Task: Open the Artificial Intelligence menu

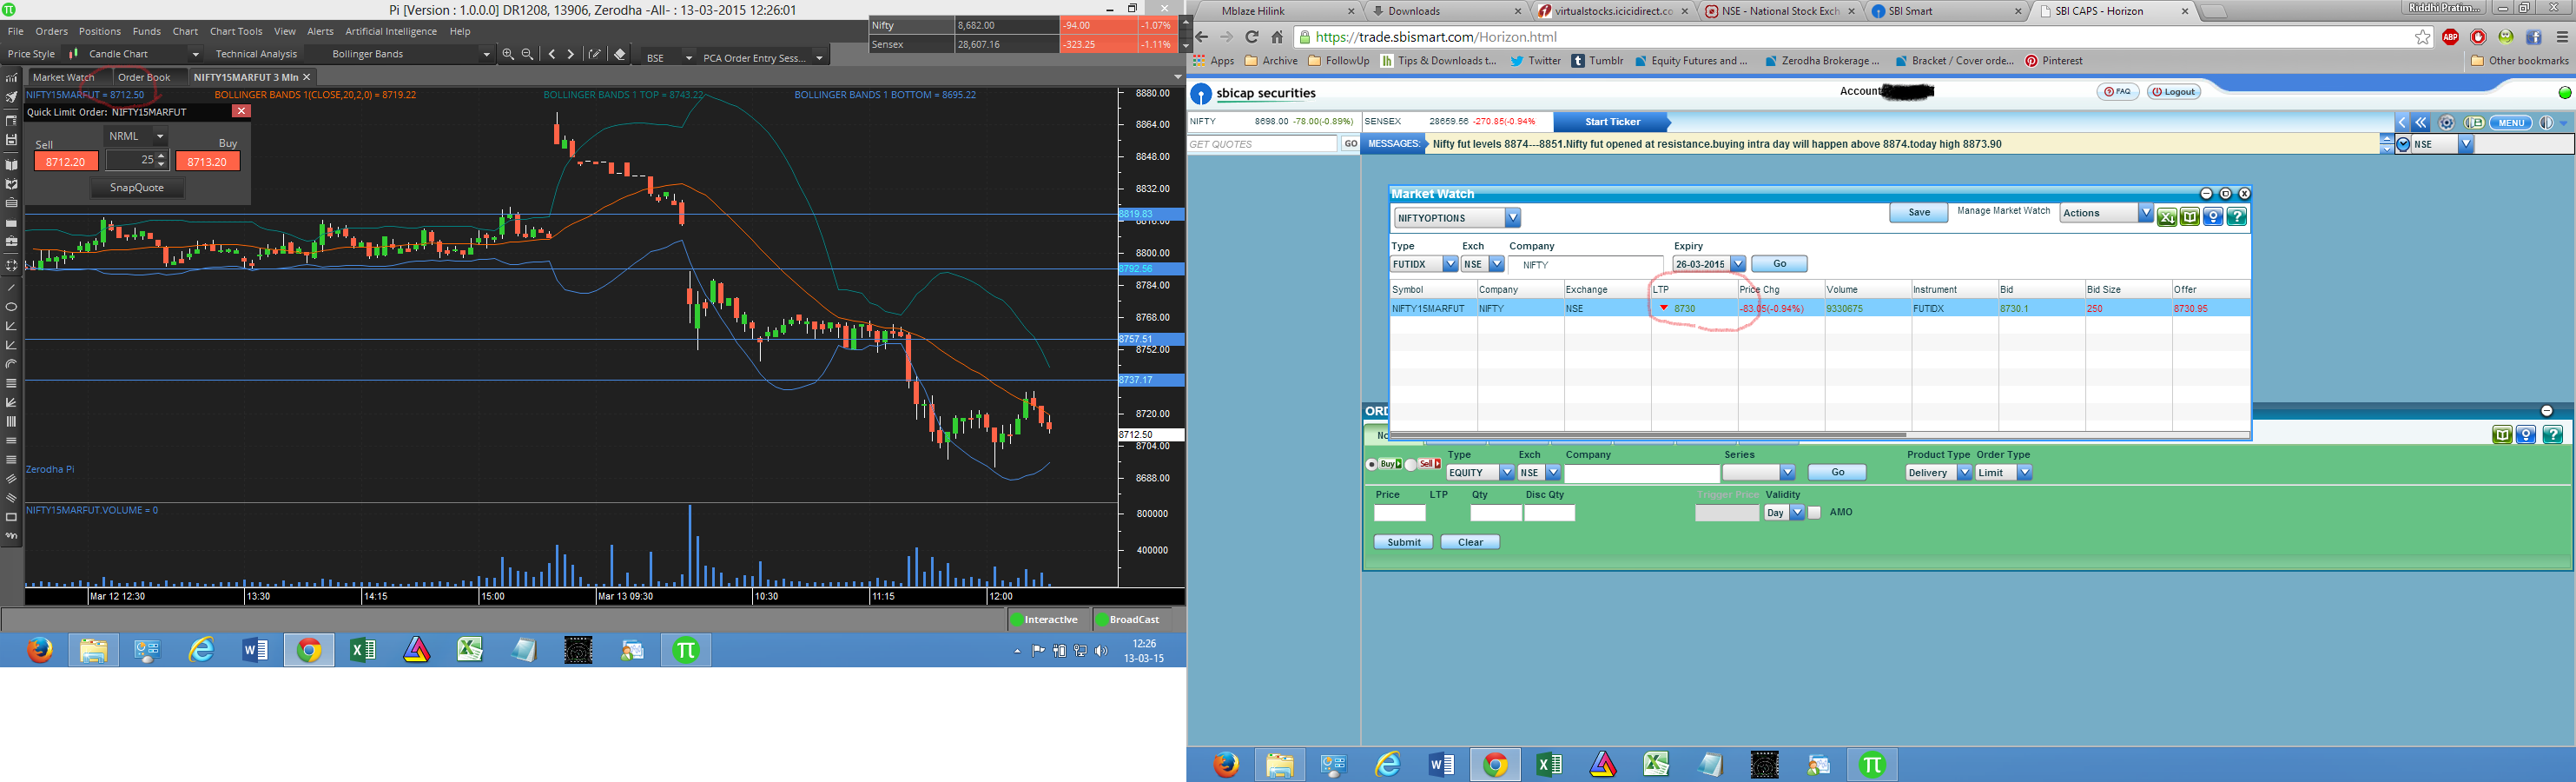Action: tap(391, 32)
